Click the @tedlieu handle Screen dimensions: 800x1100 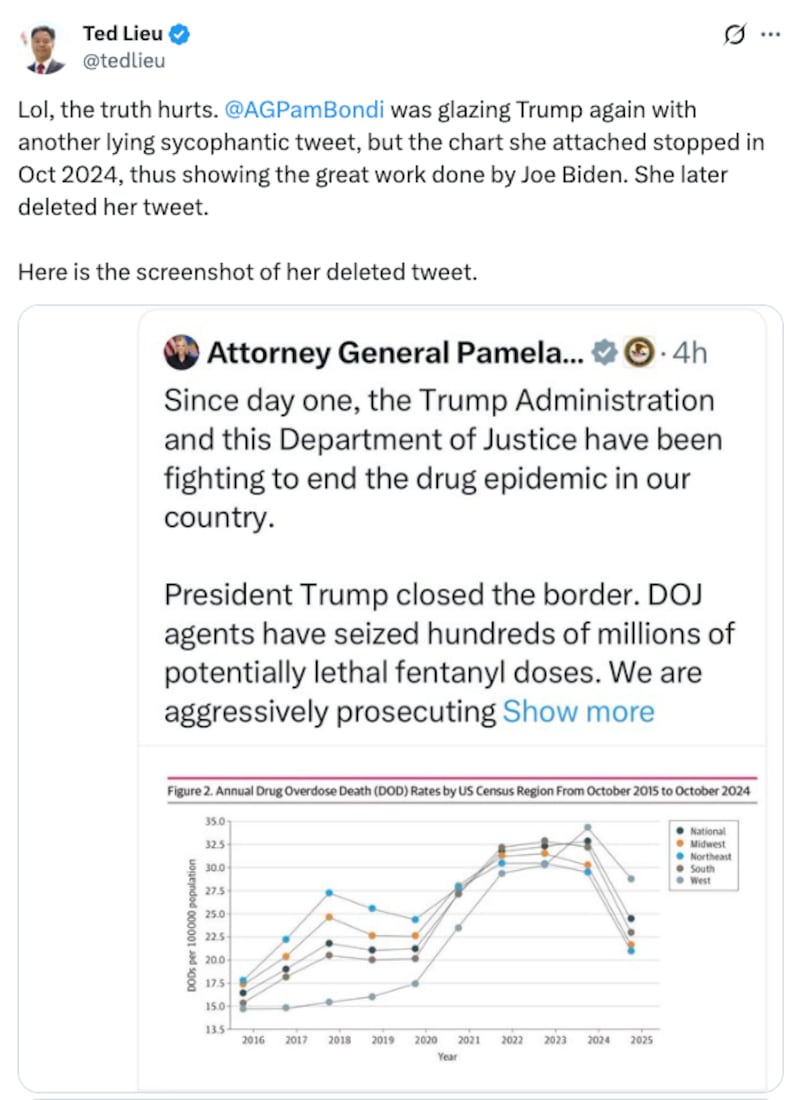(124, 60)
